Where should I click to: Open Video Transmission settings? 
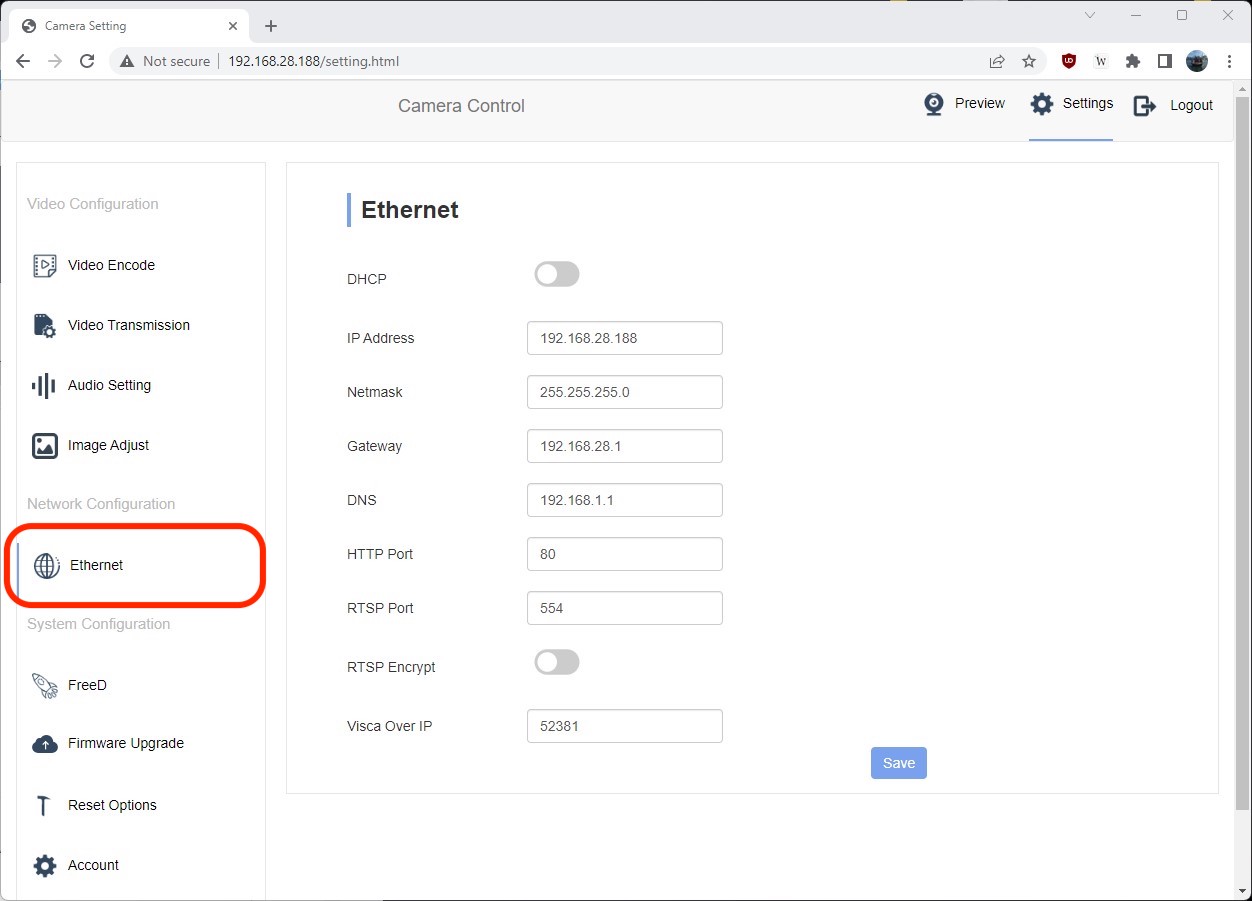pos(45,325)
